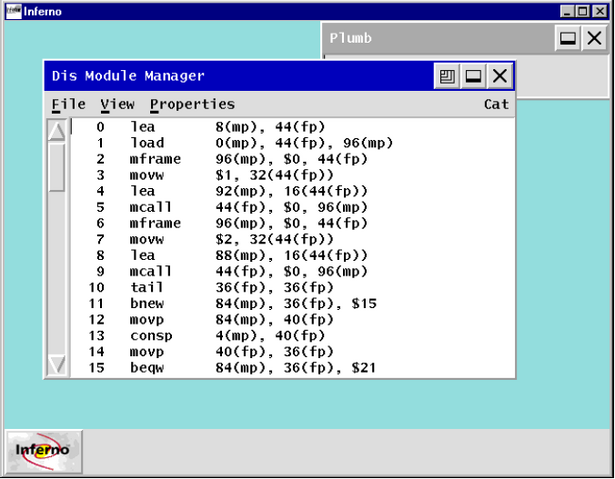Viewport: 615px width, 479px height.
Task: Click the scroll up arrow in disassembly list
Action: 57,131
